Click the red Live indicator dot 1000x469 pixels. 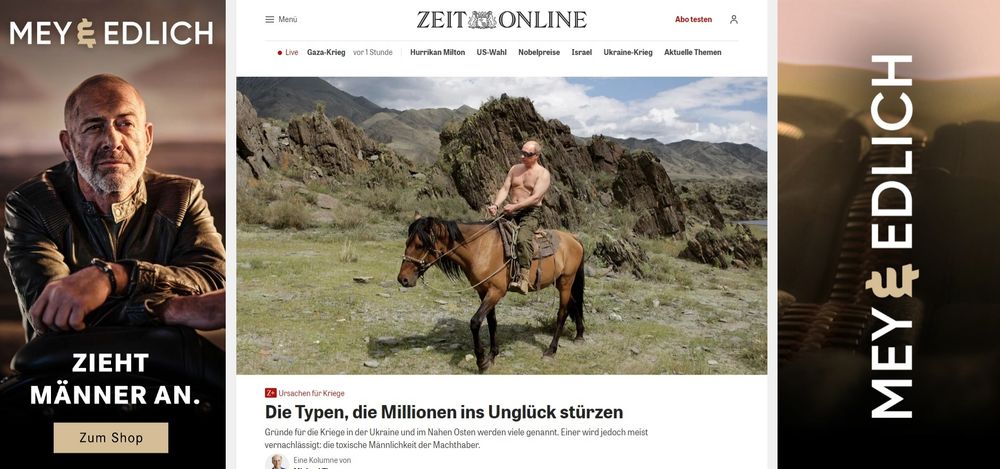tap(279, 53)
